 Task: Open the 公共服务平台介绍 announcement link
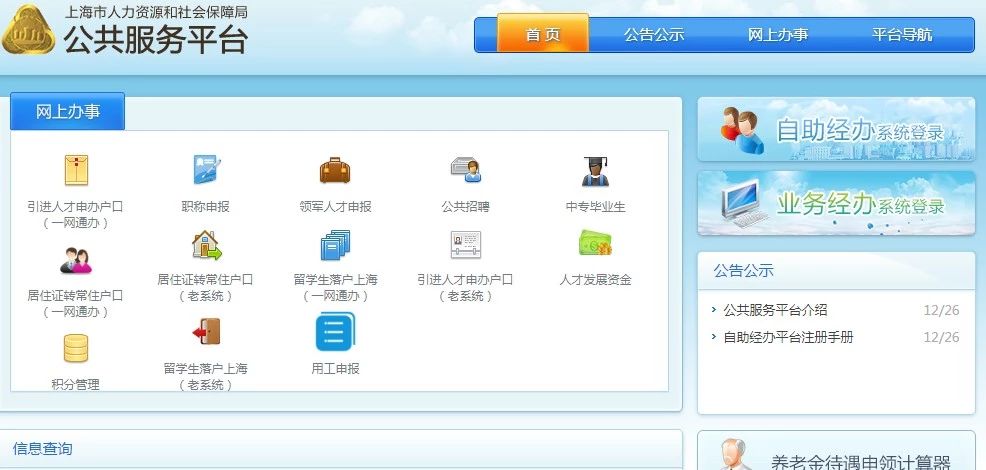pyautogui.click(x=776, y=310)
